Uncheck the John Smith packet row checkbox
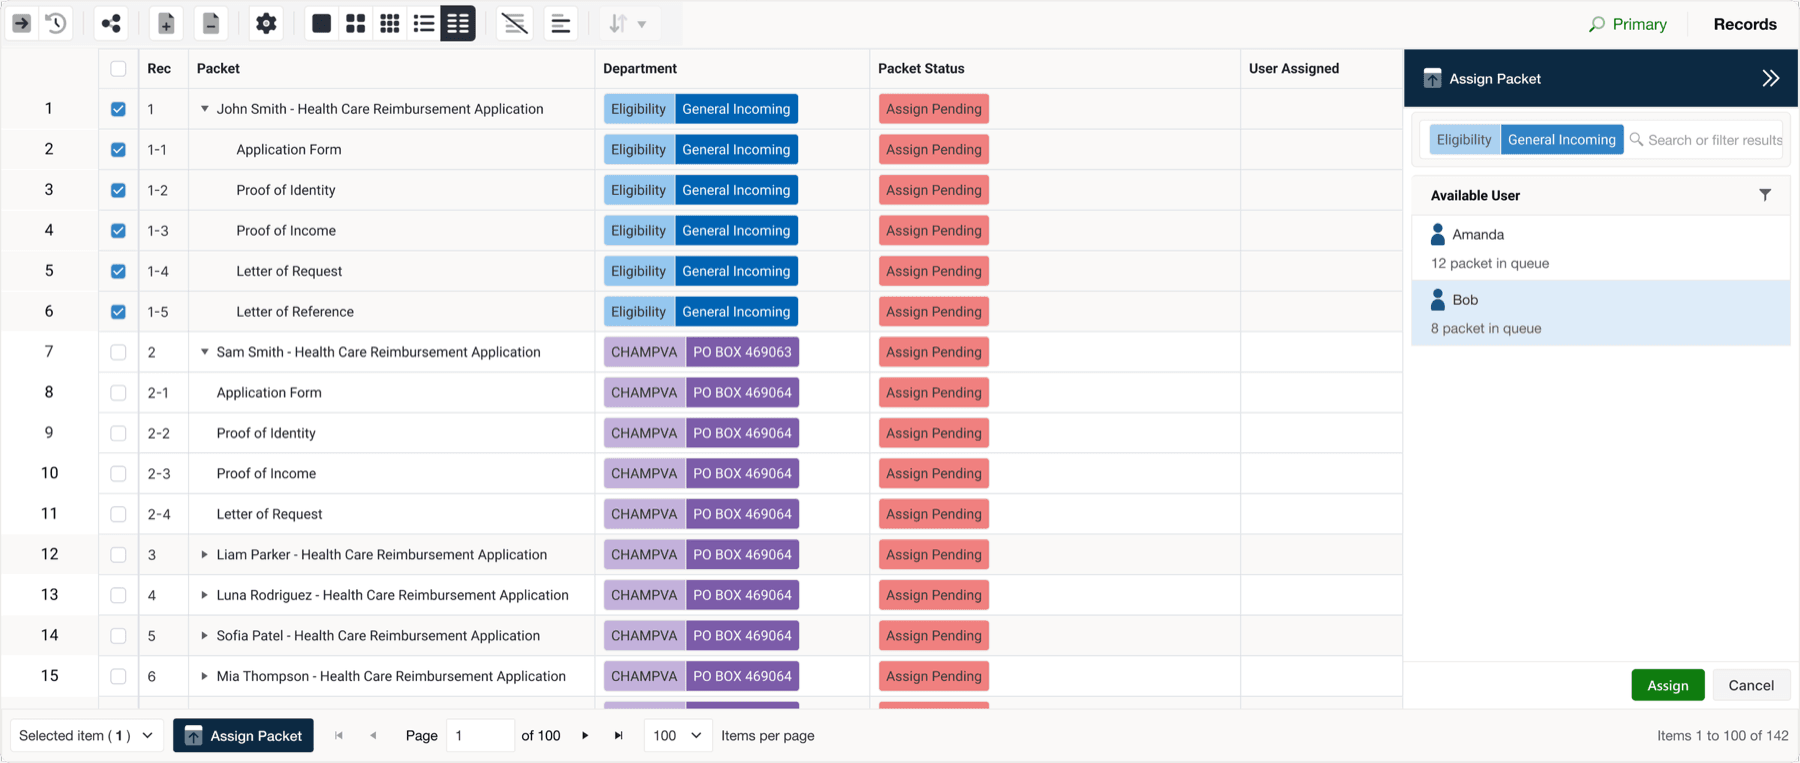This screenshot has height=763, width=1800. (118, 109)
